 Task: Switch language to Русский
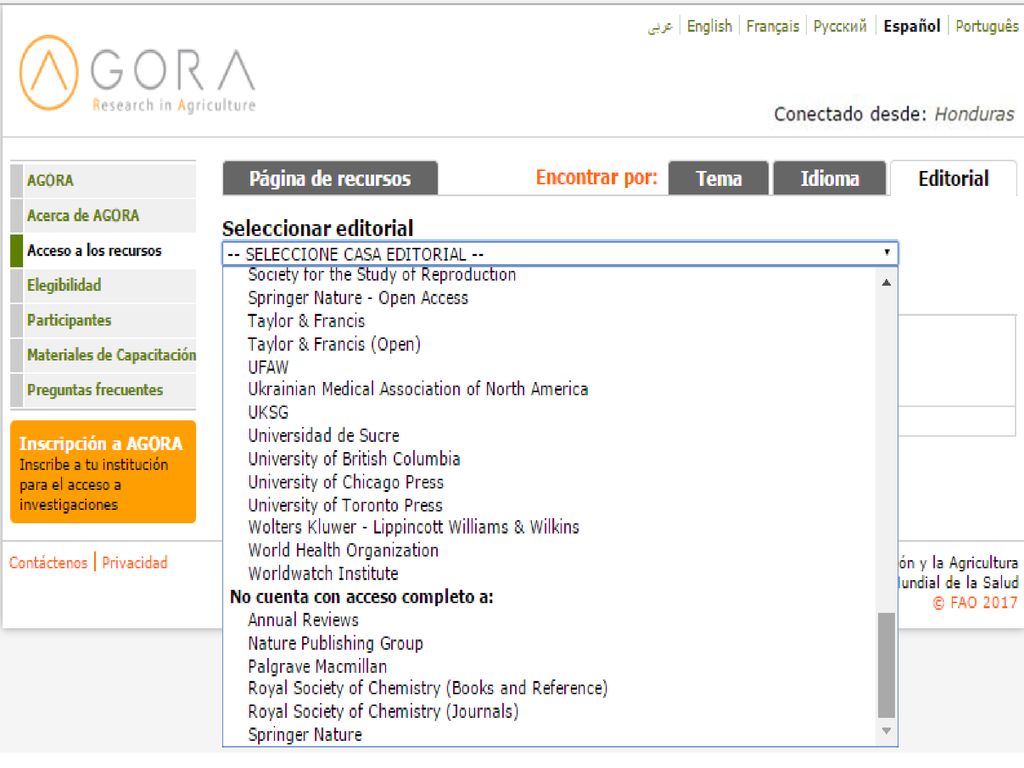tap(840, 26)
